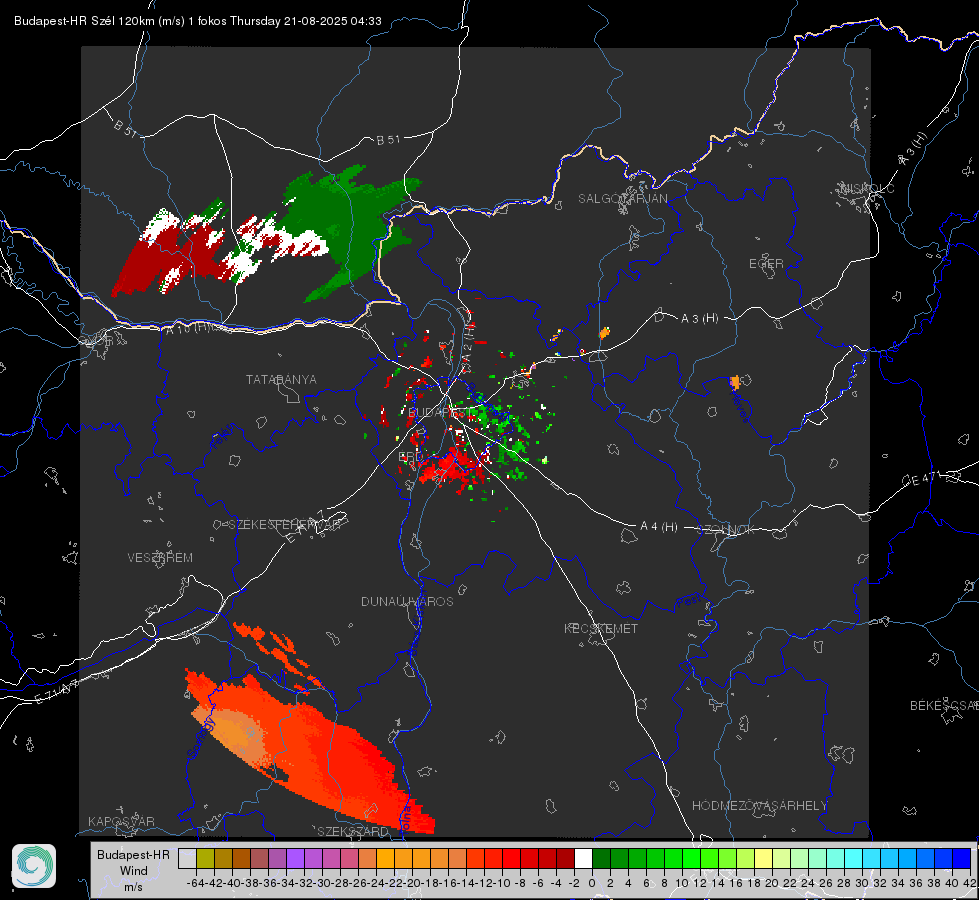Click the 'A 3 (H)' label near Eger
The width and height of the screenshot is (979, 900).
(x=699, y=319)
